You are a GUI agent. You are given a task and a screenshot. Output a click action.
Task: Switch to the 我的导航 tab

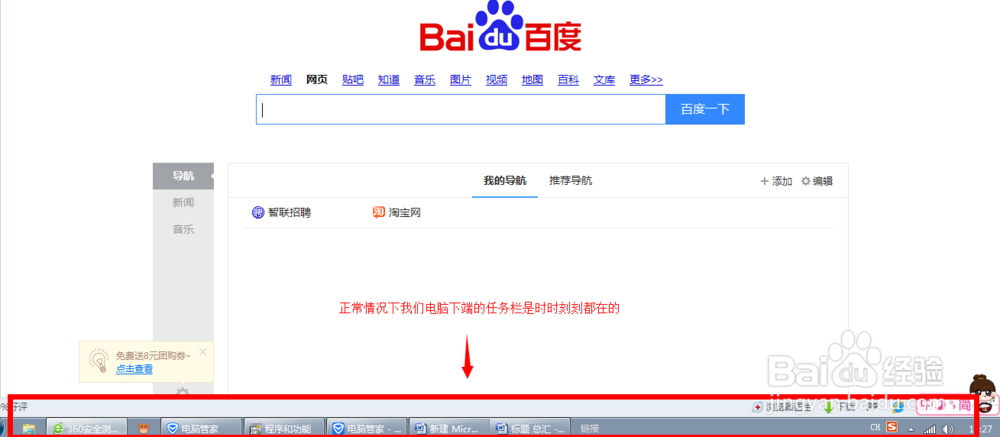(x=504, y=181)
